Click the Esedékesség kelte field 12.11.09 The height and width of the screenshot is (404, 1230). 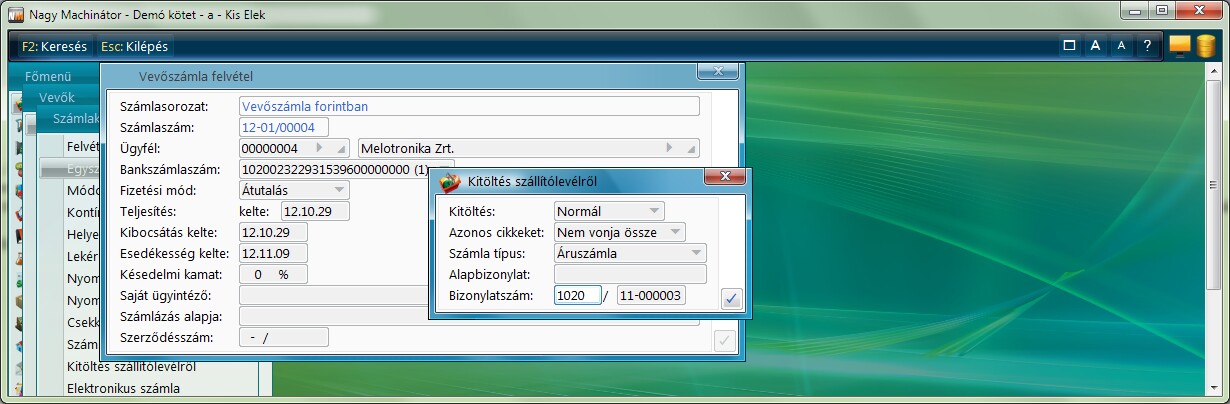click(273, 253)
